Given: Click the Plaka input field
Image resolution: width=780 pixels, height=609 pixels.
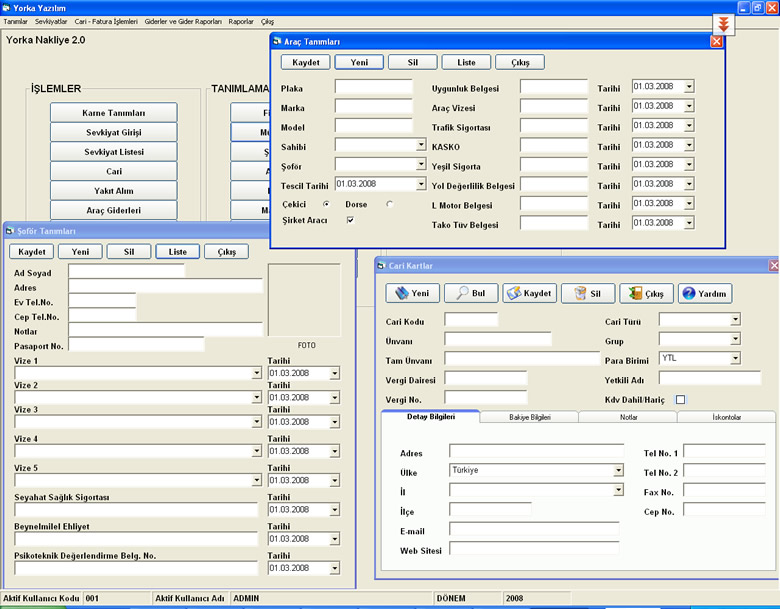Looking at the screenshot, I should click(x=374, y=87).
